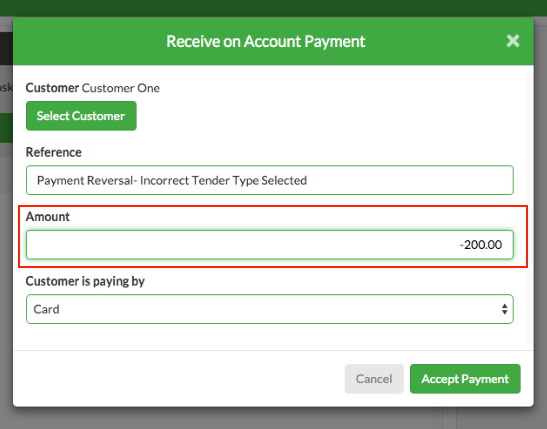Click the Customer is paying by label
The height and width of the screenshot is (429, 547).
point(85,281)
